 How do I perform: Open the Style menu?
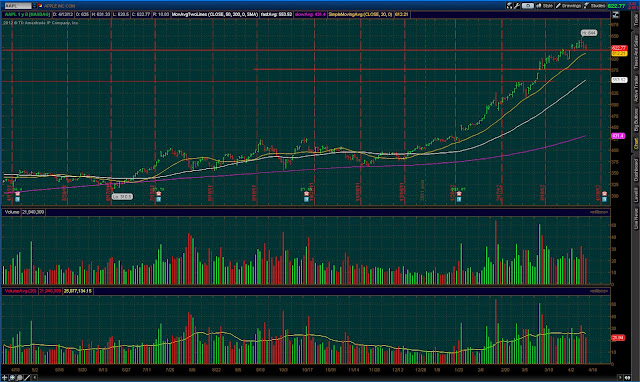coord(545,6)
